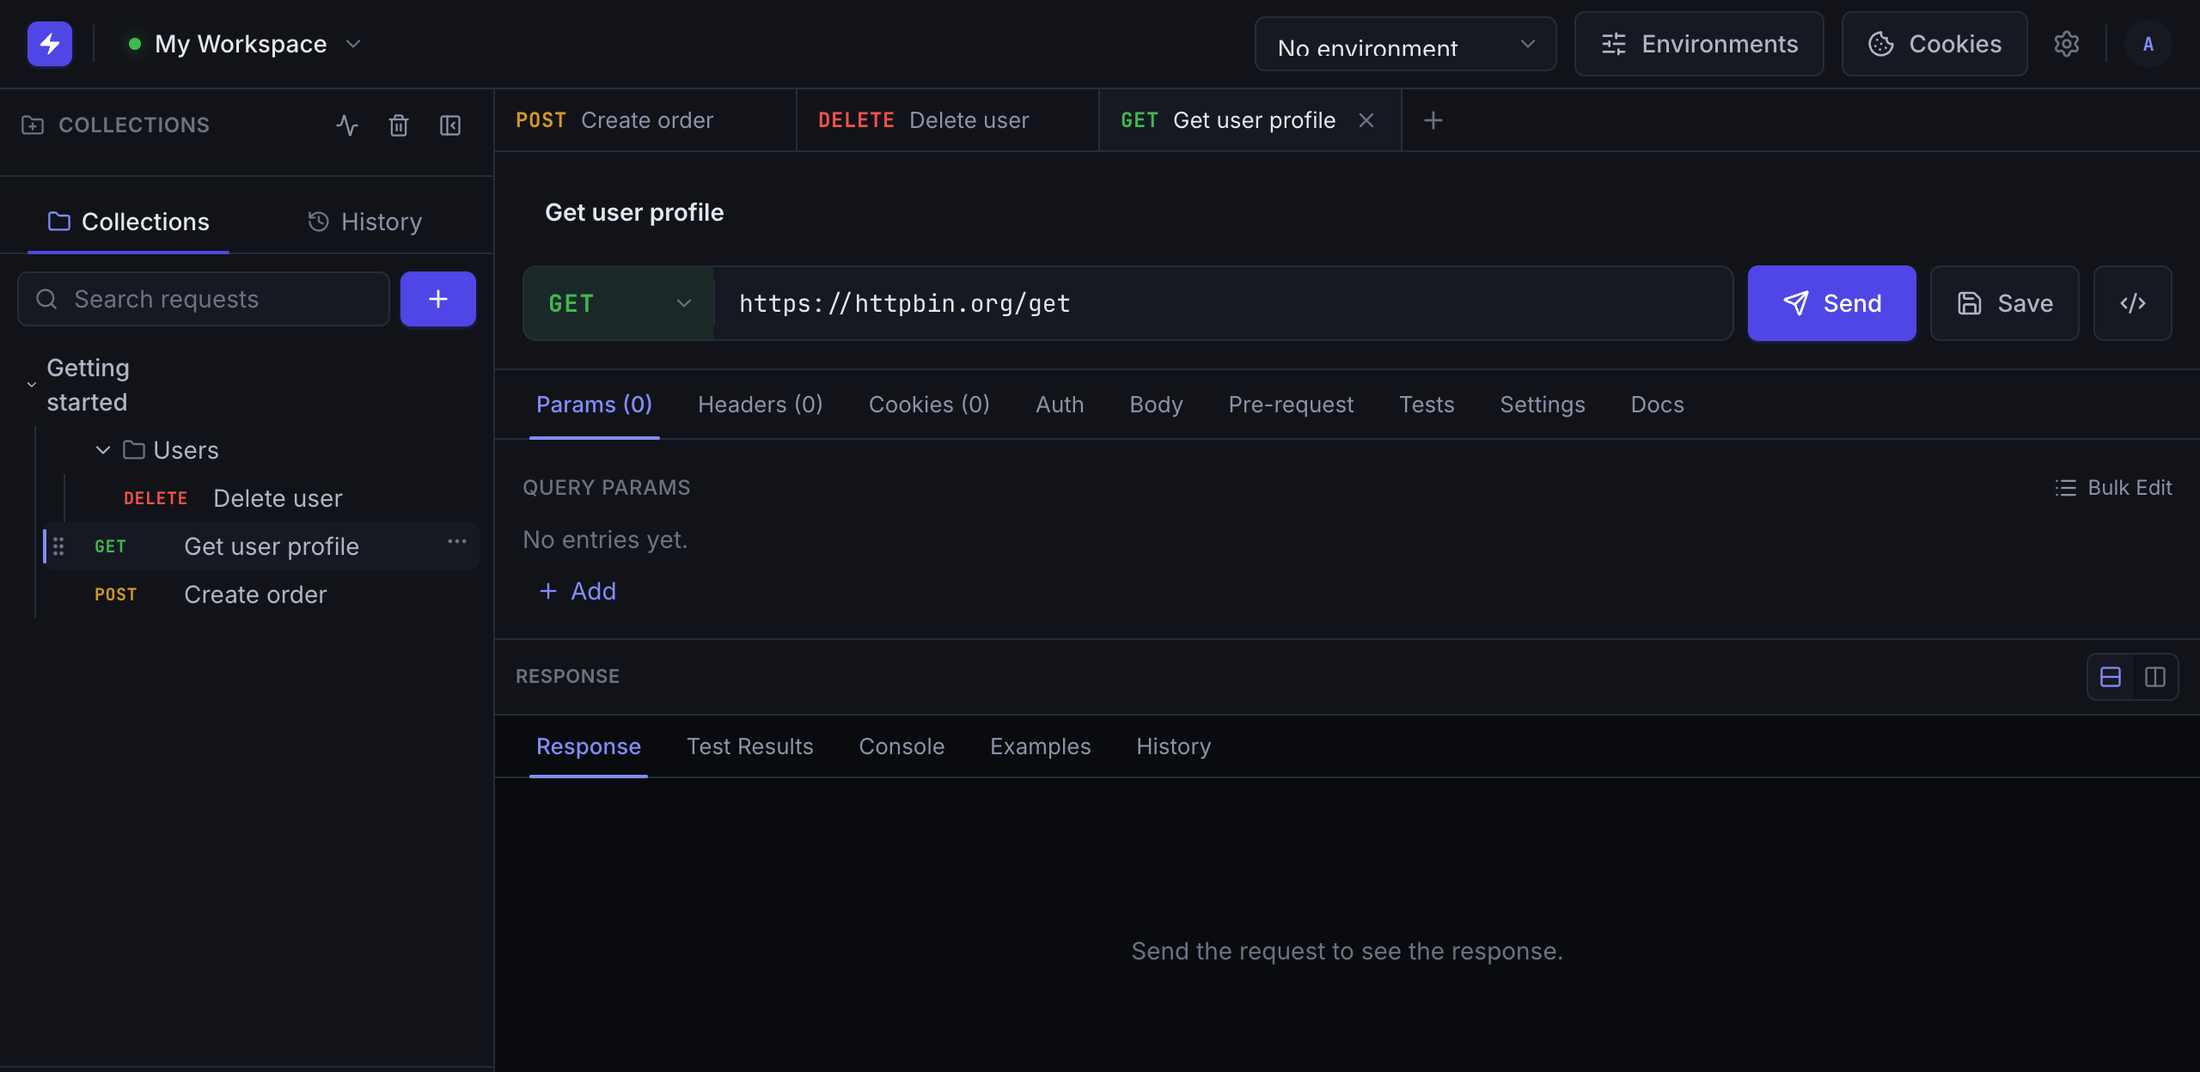Click the Send button
The width and height of the screenshot is (2200, 1072).
coord(1832,303)
